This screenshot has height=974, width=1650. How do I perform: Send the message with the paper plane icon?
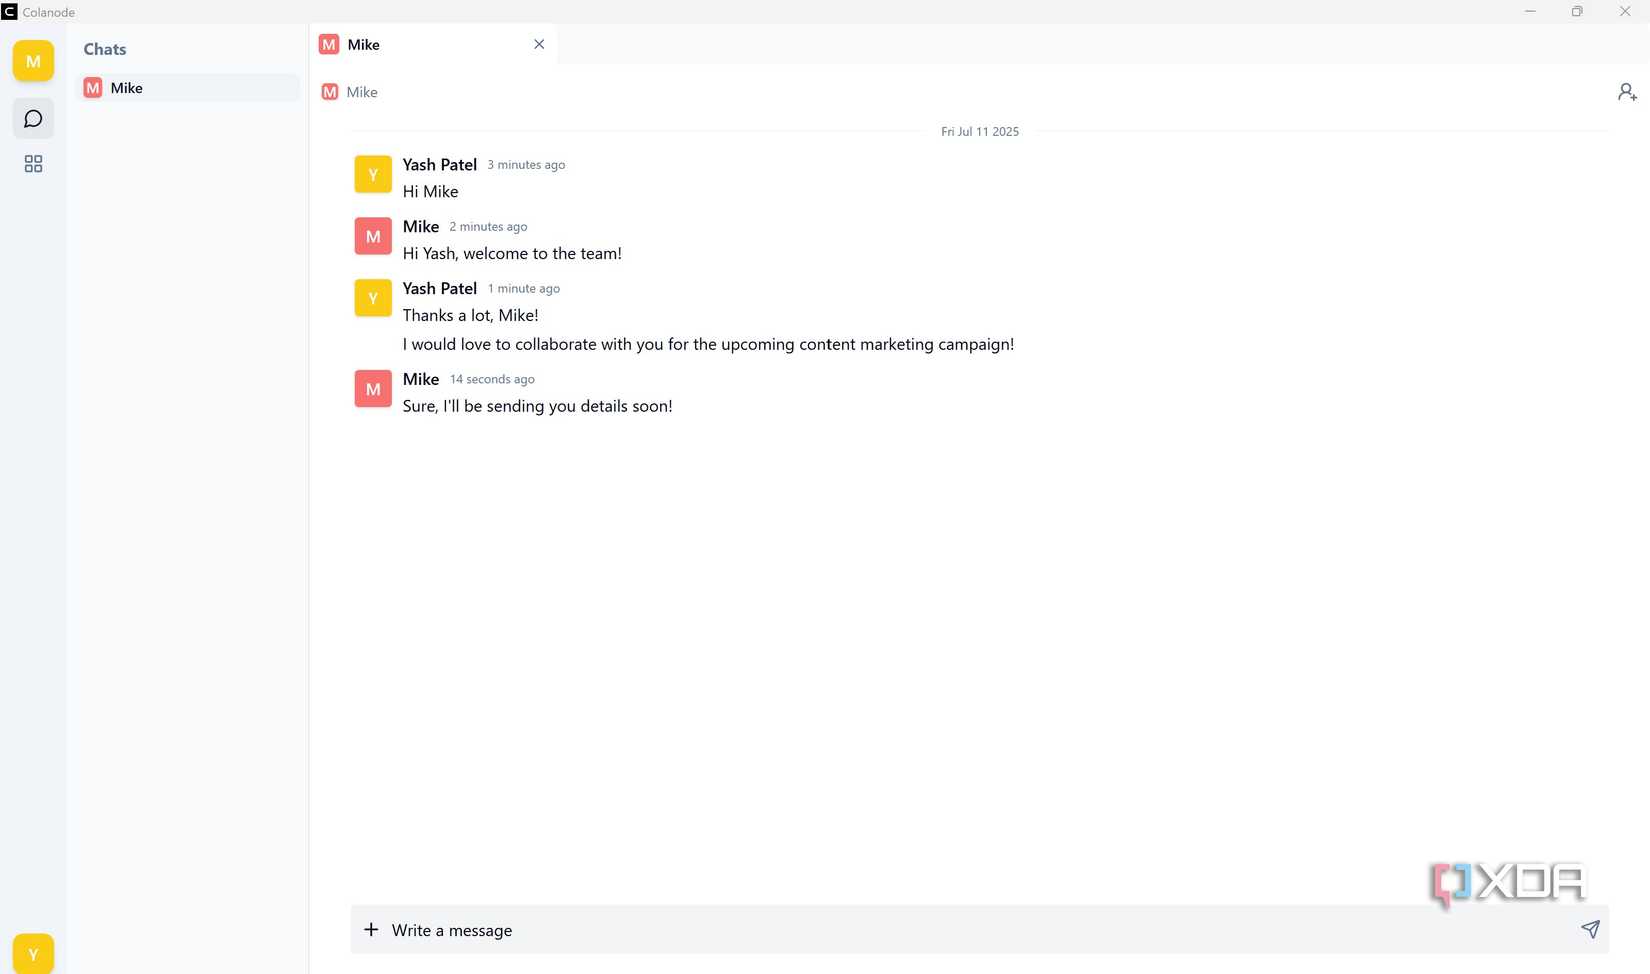1590,929
